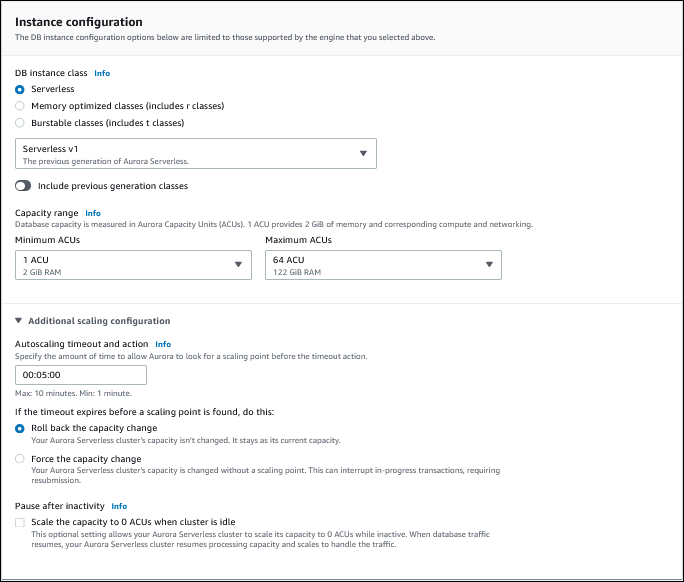Choose Memory optimized classes radio option
The image size is (684, 582).
coord(20,106)
